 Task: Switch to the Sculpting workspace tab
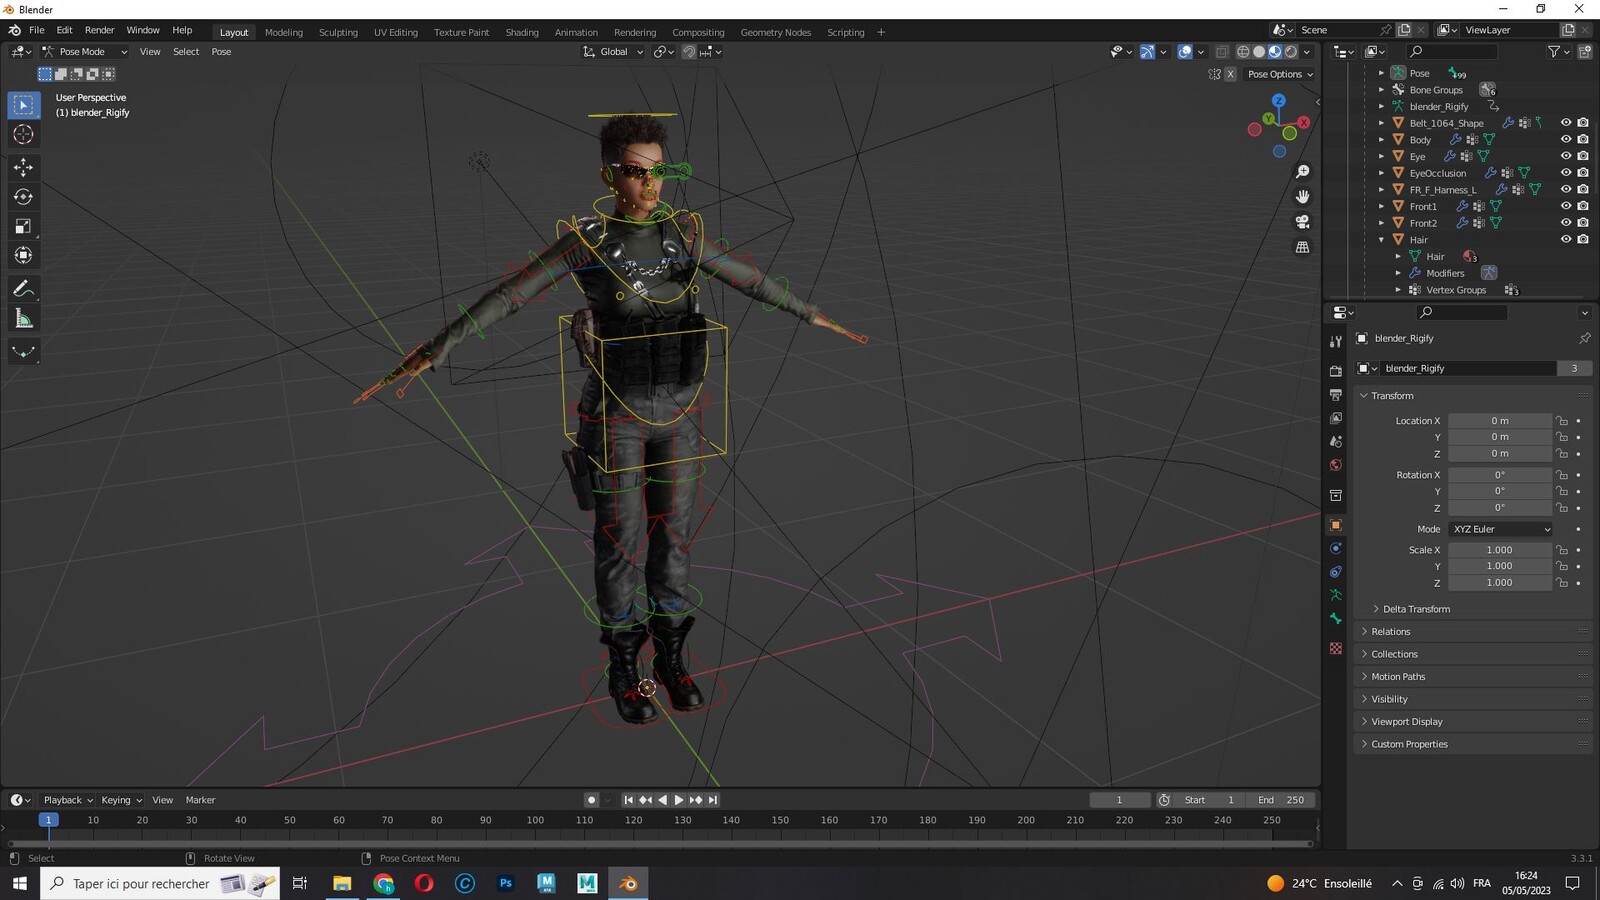coord(338,32)
